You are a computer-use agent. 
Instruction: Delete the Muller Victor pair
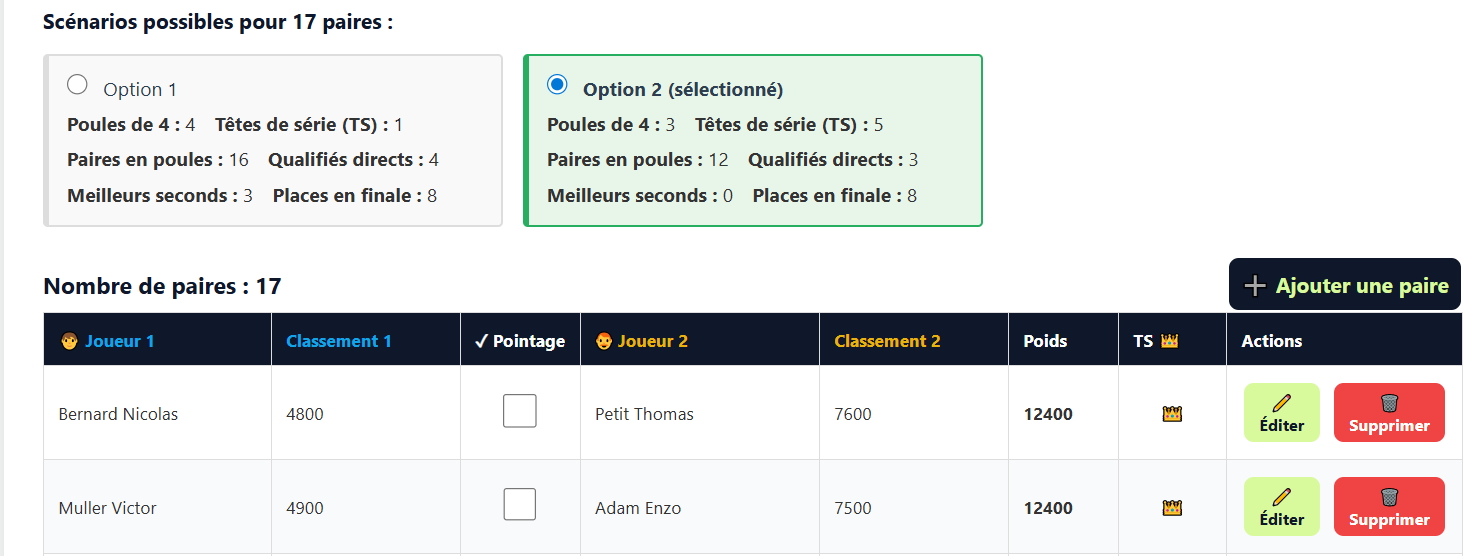(1388, 507)
